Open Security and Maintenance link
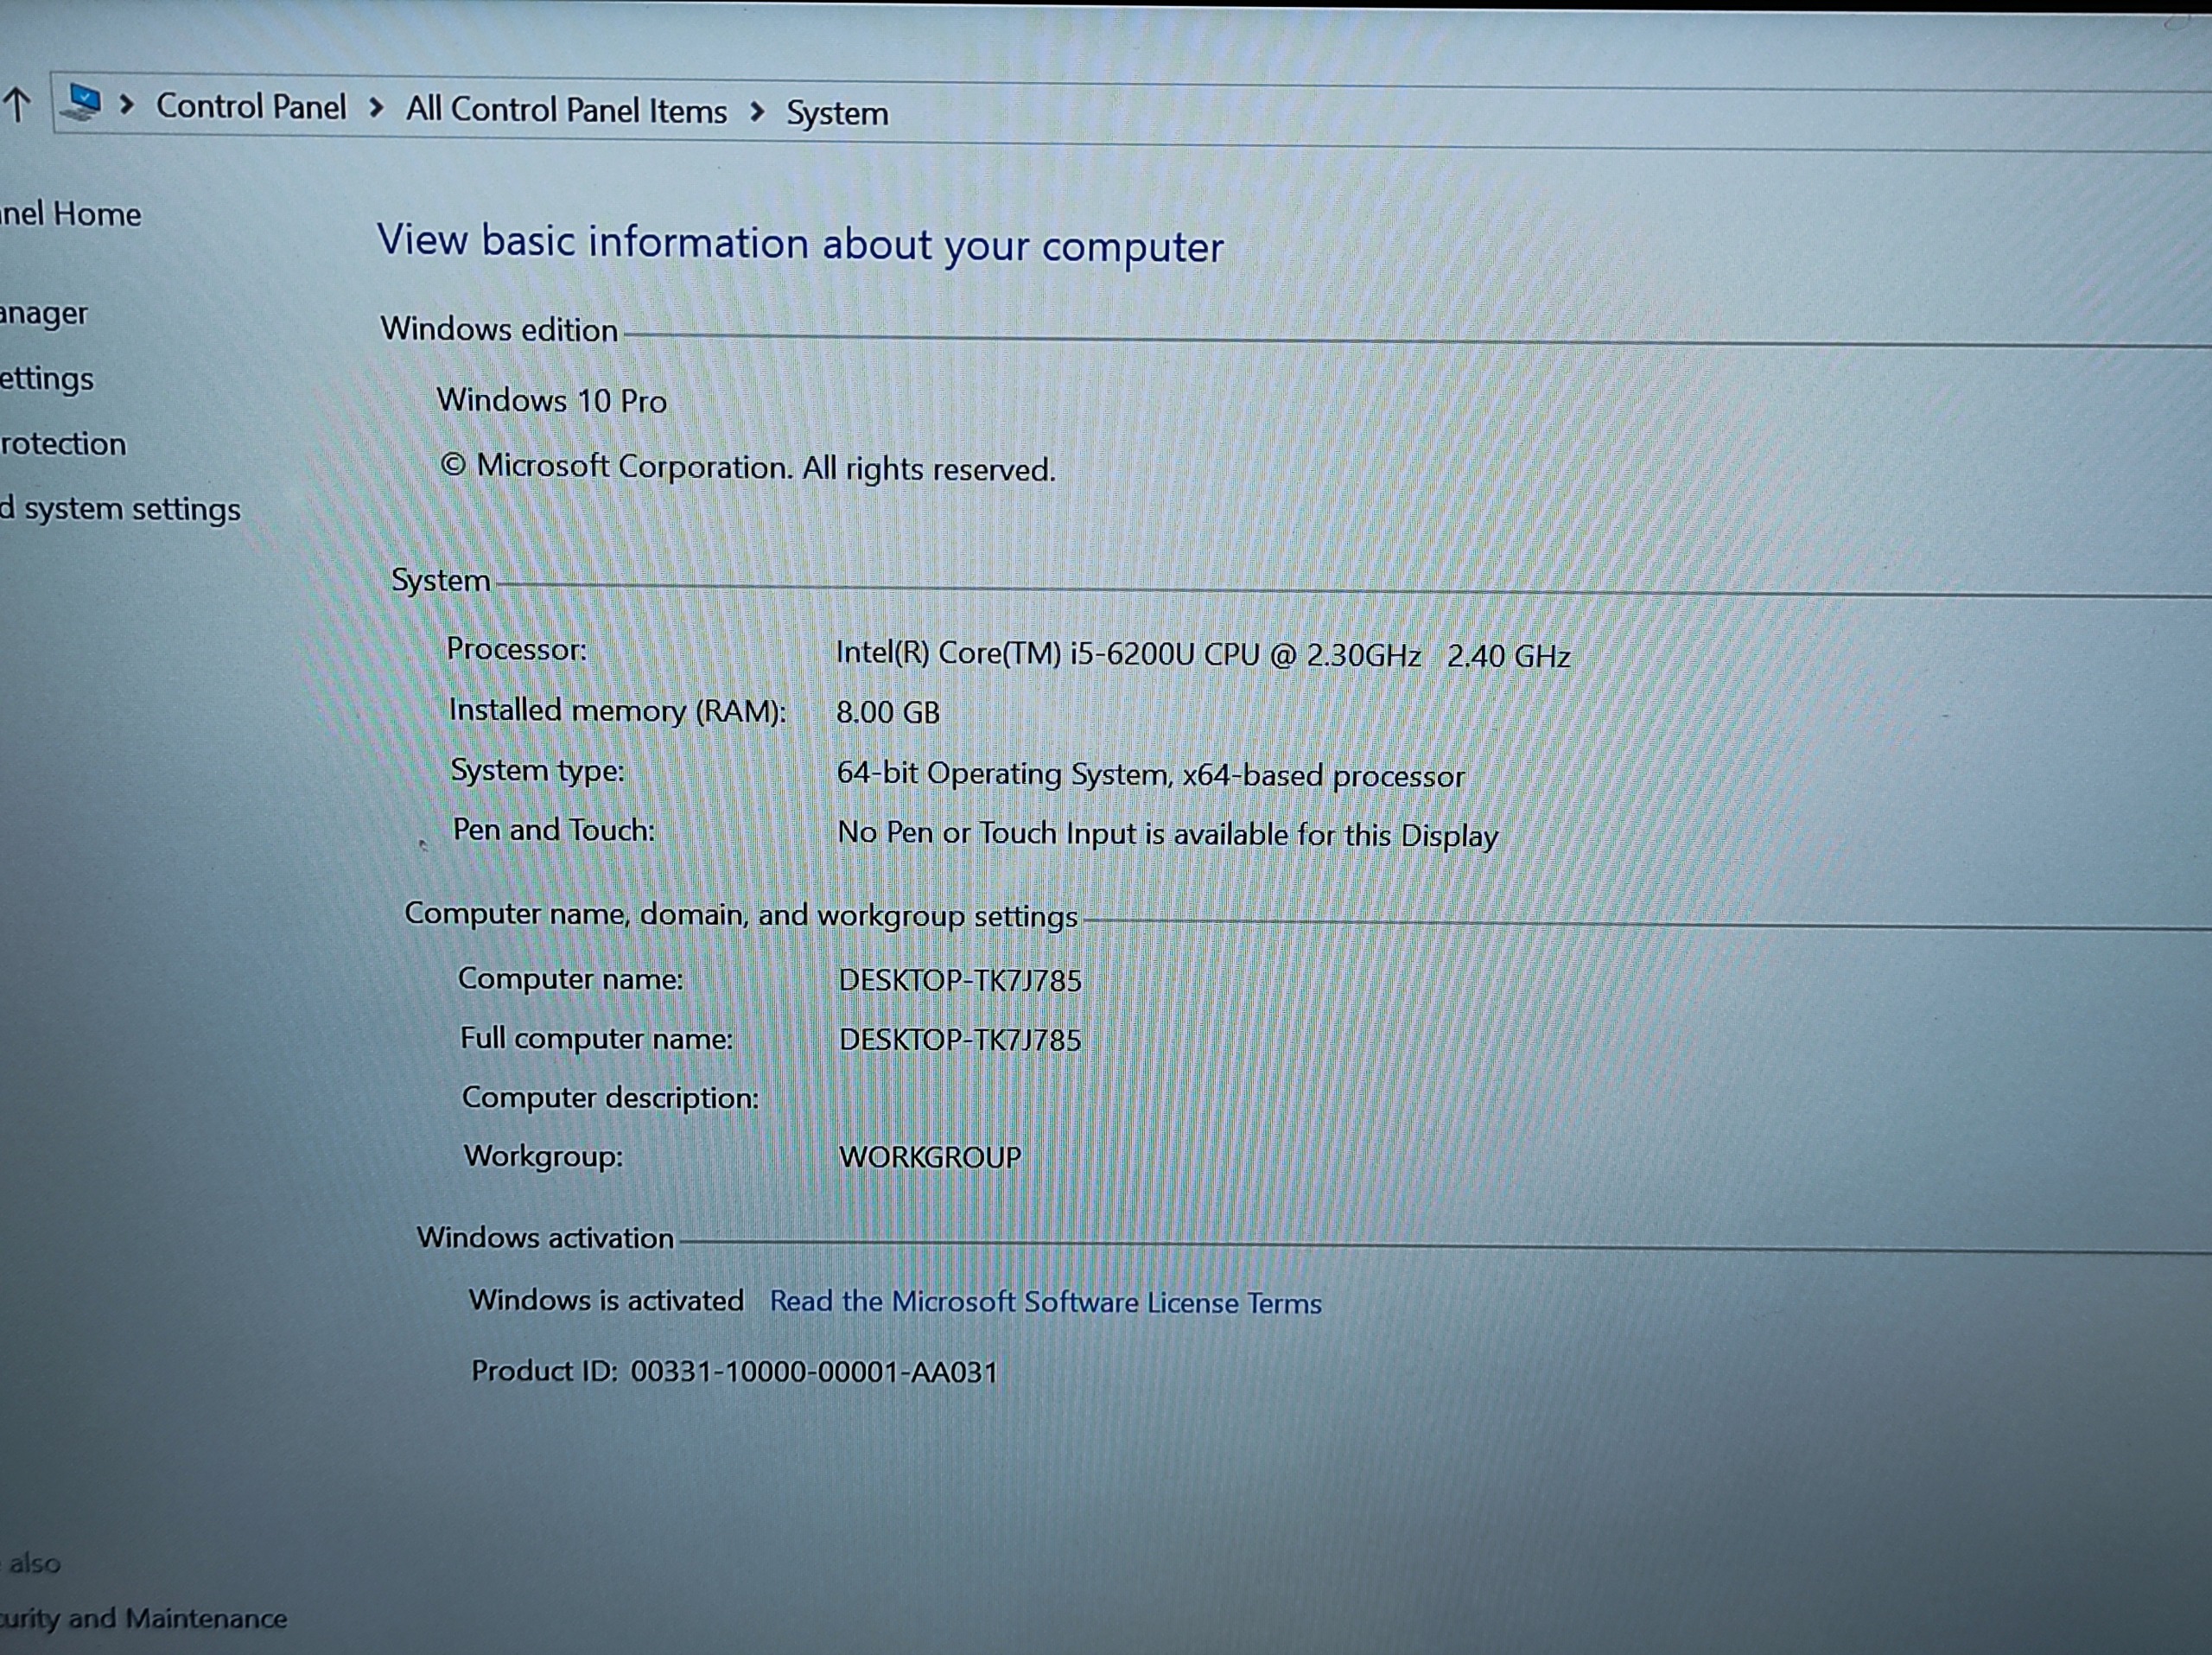 click(x=143, y=1618)
